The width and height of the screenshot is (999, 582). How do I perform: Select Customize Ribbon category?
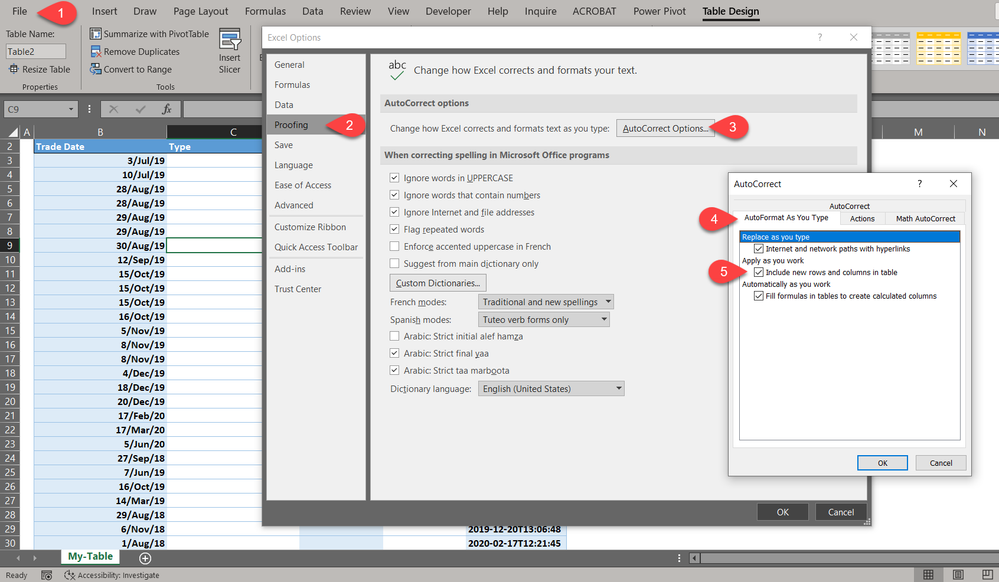(315, 227)
